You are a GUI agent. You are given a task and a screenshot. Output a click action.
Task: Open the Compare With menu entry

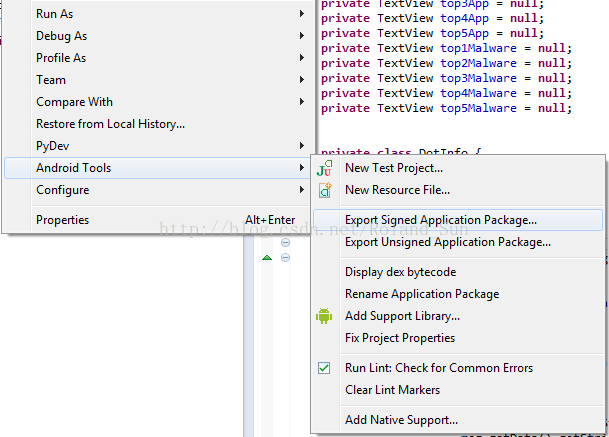[x=157, y=102]
